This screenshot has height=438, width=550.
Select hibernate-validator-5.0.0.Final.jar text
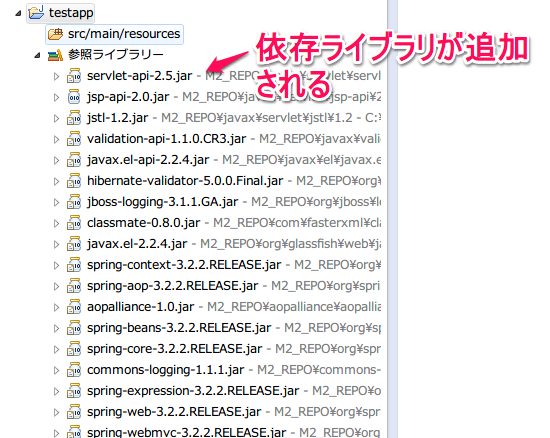(x=185, y=181)
